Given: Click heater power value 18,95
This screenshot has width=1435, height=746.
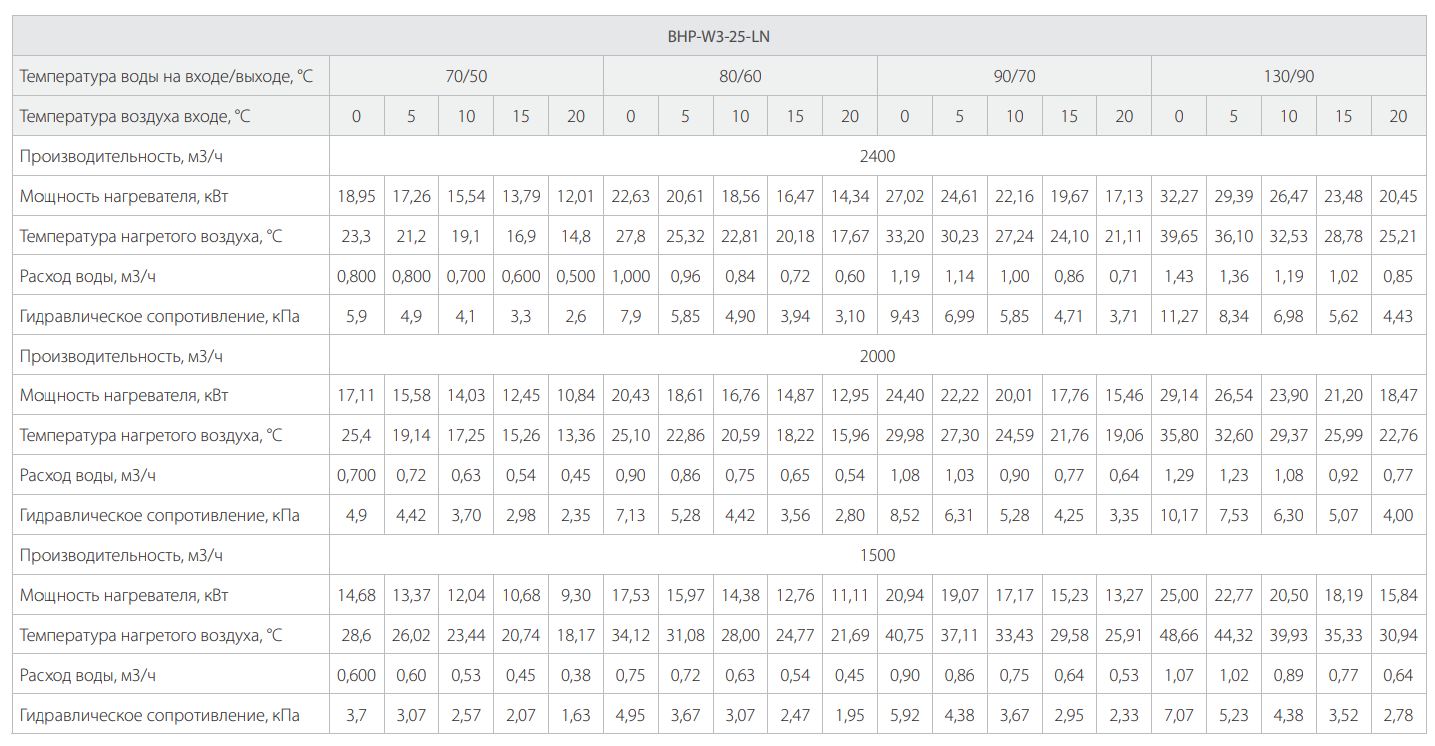Looking at the screenshot, I should pyautogui.click(x=356, y=196).
